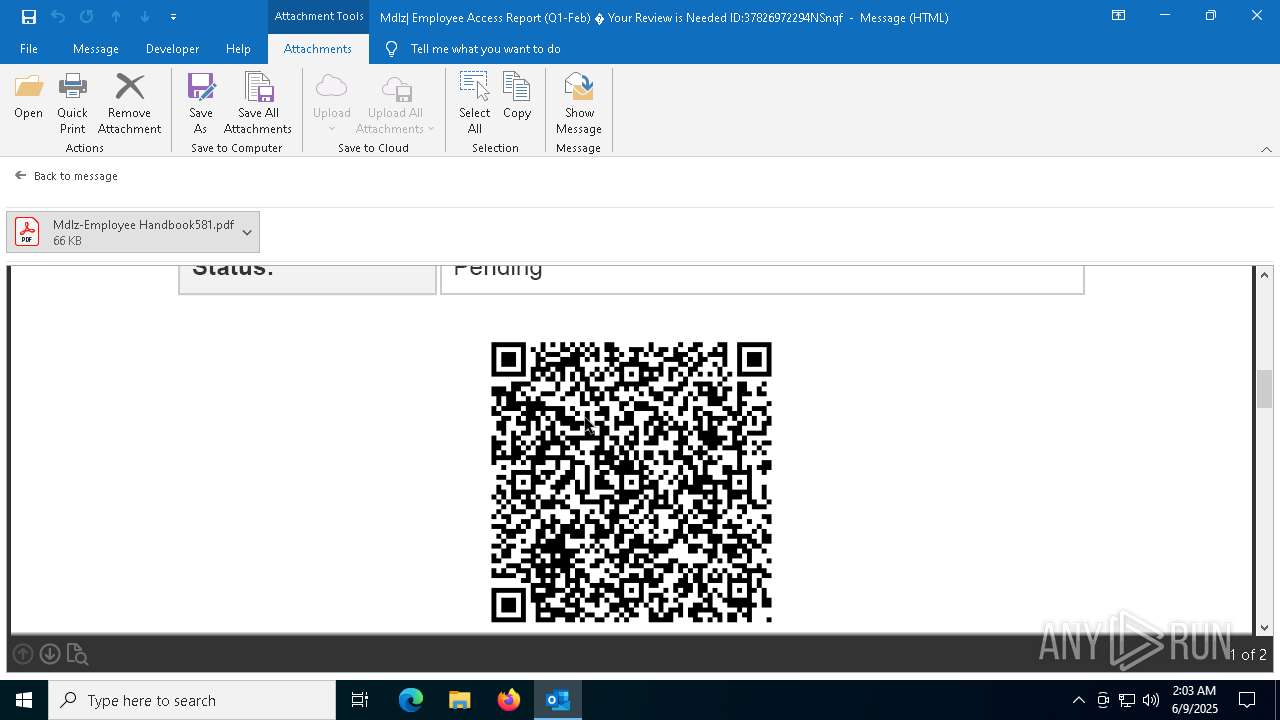Launch Microsoft Edge from the taskbar

[x=411, y=700]
